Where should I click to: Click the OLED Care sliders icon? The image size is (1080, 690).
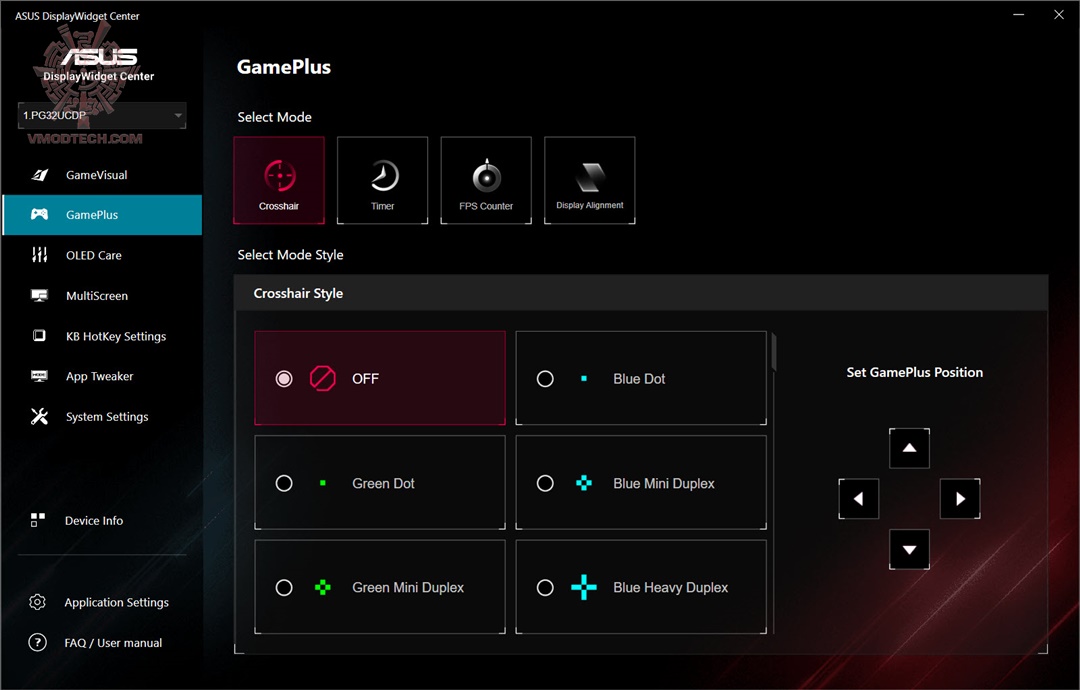[39, 255]
